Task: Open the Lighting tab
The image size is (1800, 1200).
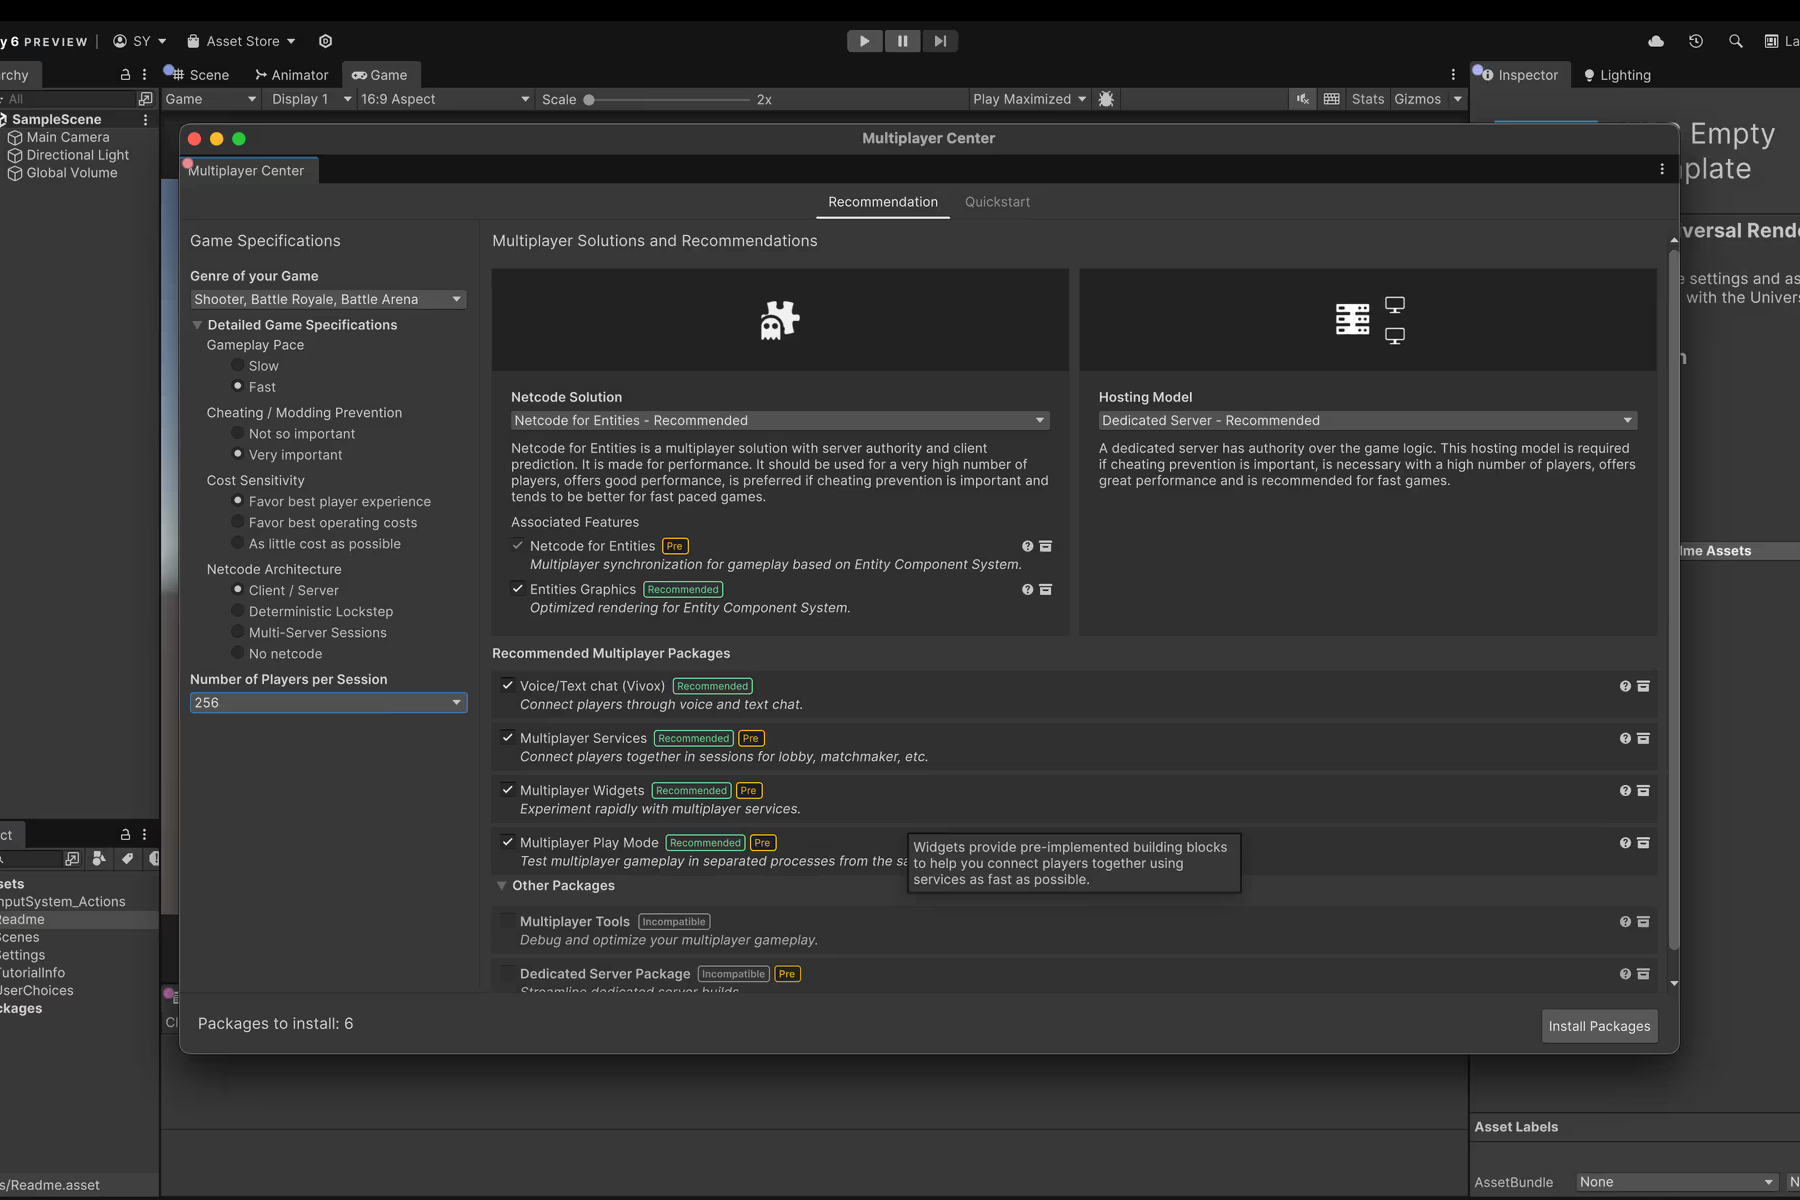Action: pyautogui.click(x=1616, y=75)
